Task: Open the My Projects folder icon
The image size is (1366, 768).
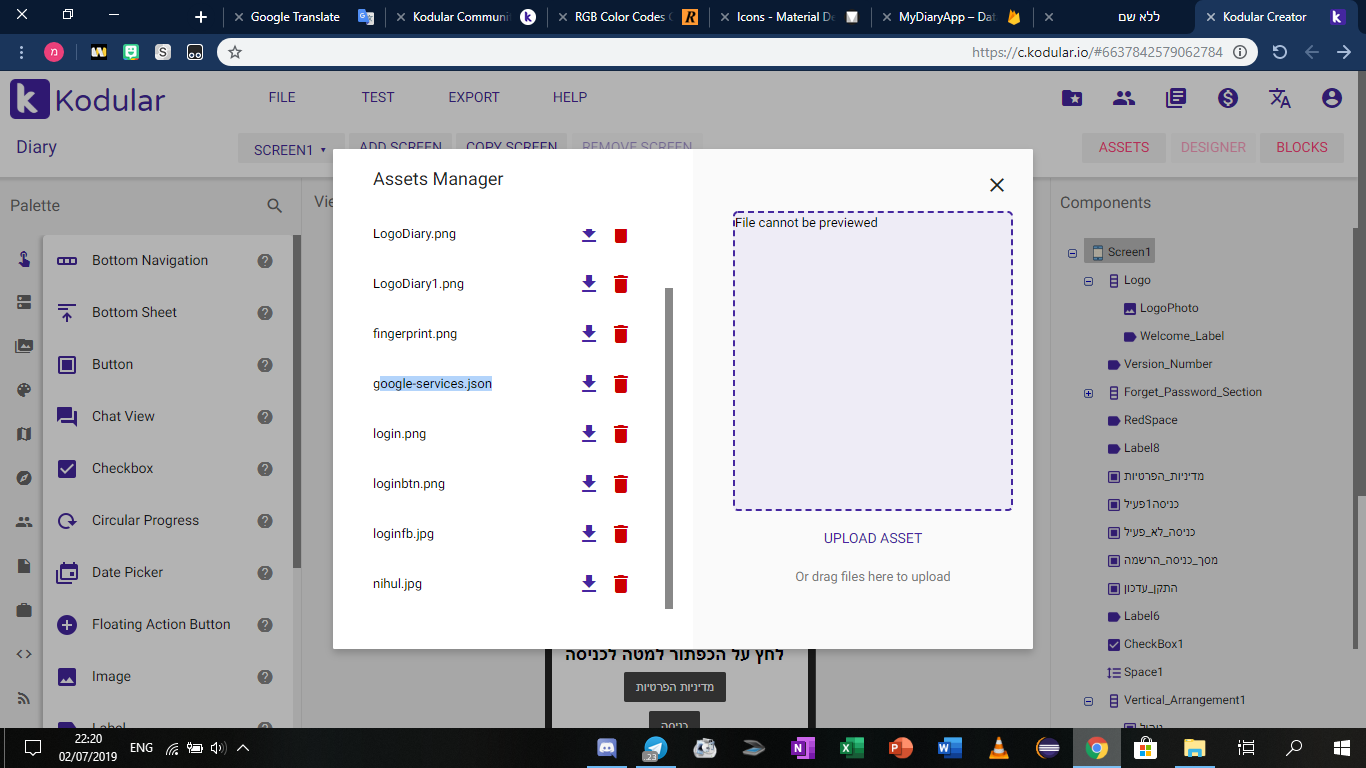Action: point(1071,97)
